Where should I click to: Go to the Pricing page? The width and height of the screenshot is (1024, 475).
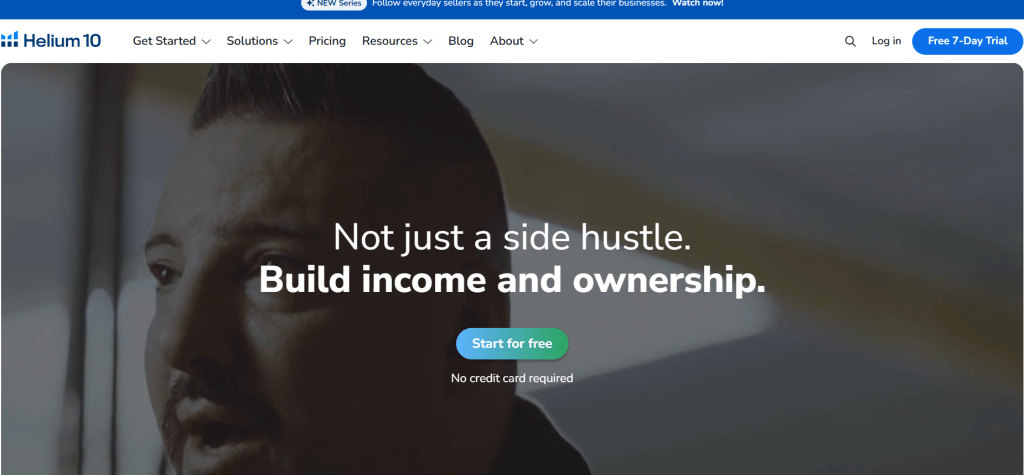click(x=327, y=41)
